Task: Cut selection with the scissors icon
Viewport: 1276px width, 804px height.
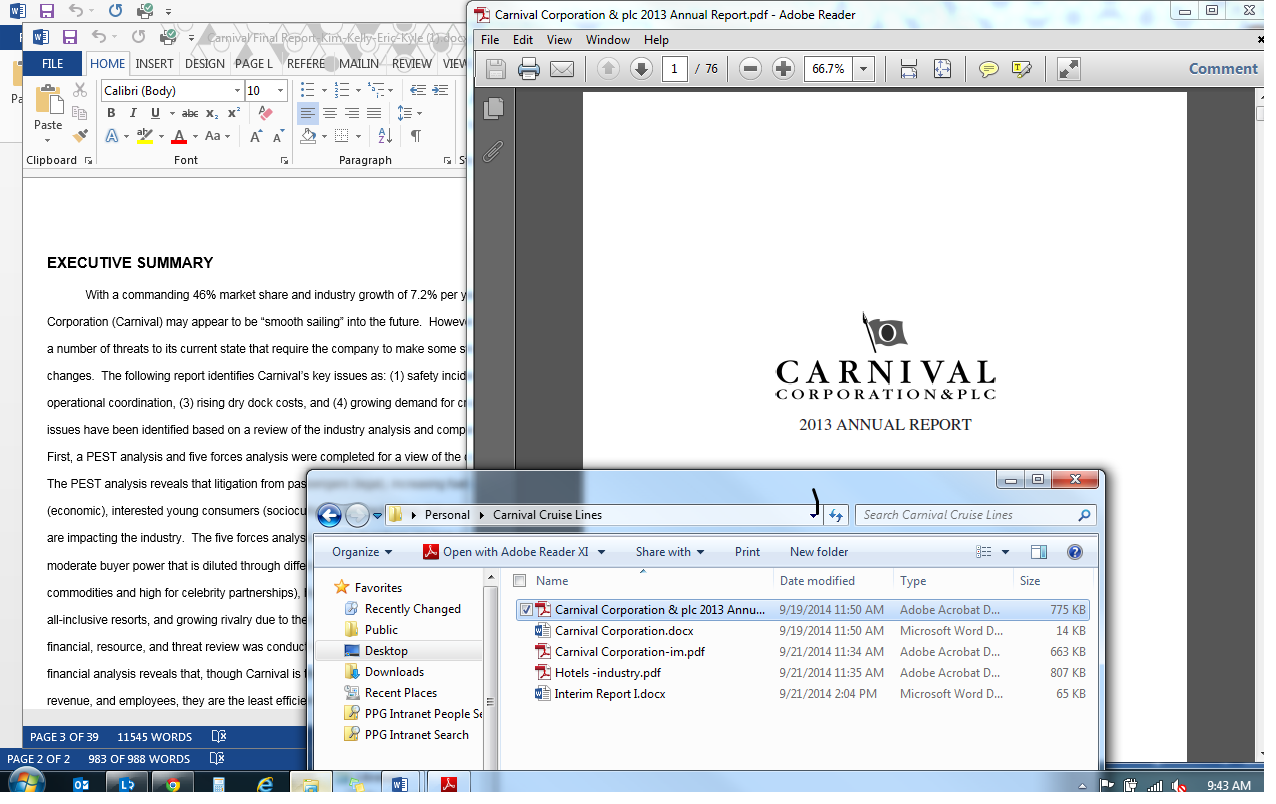Action: 81,90
